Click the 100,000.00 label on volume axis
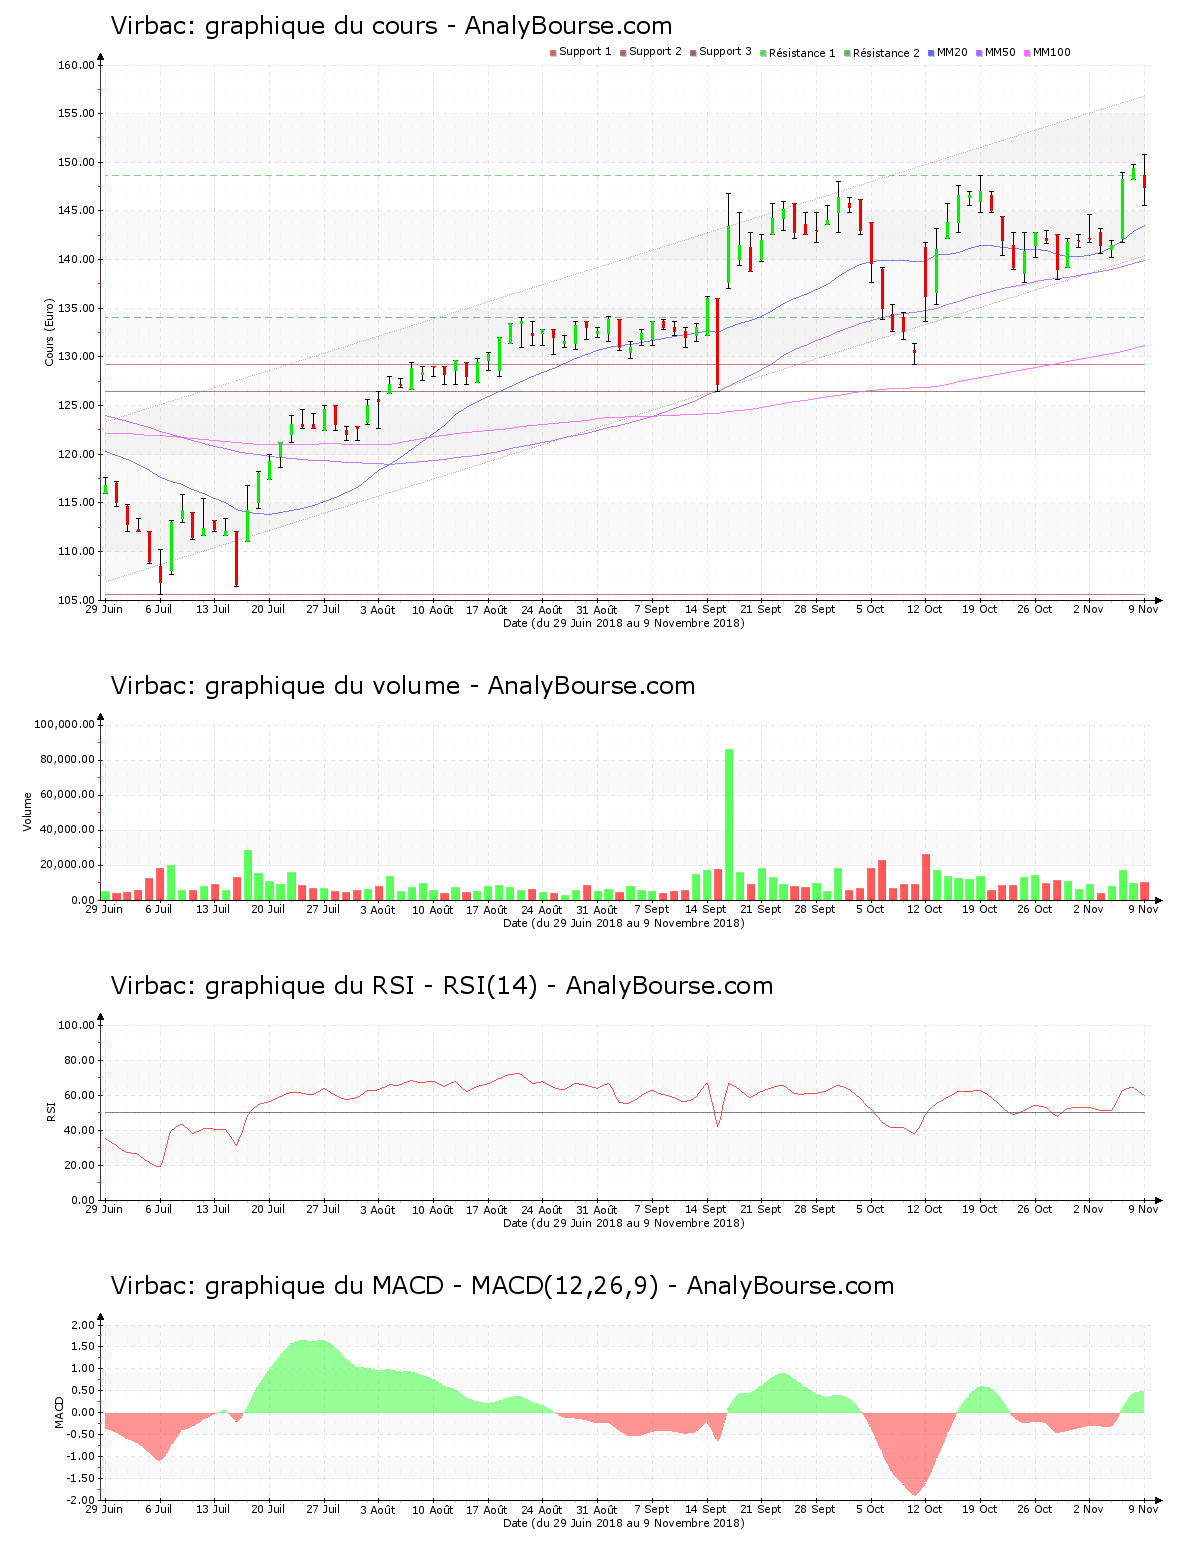The image size is (1200, 1550). [64, 724]
